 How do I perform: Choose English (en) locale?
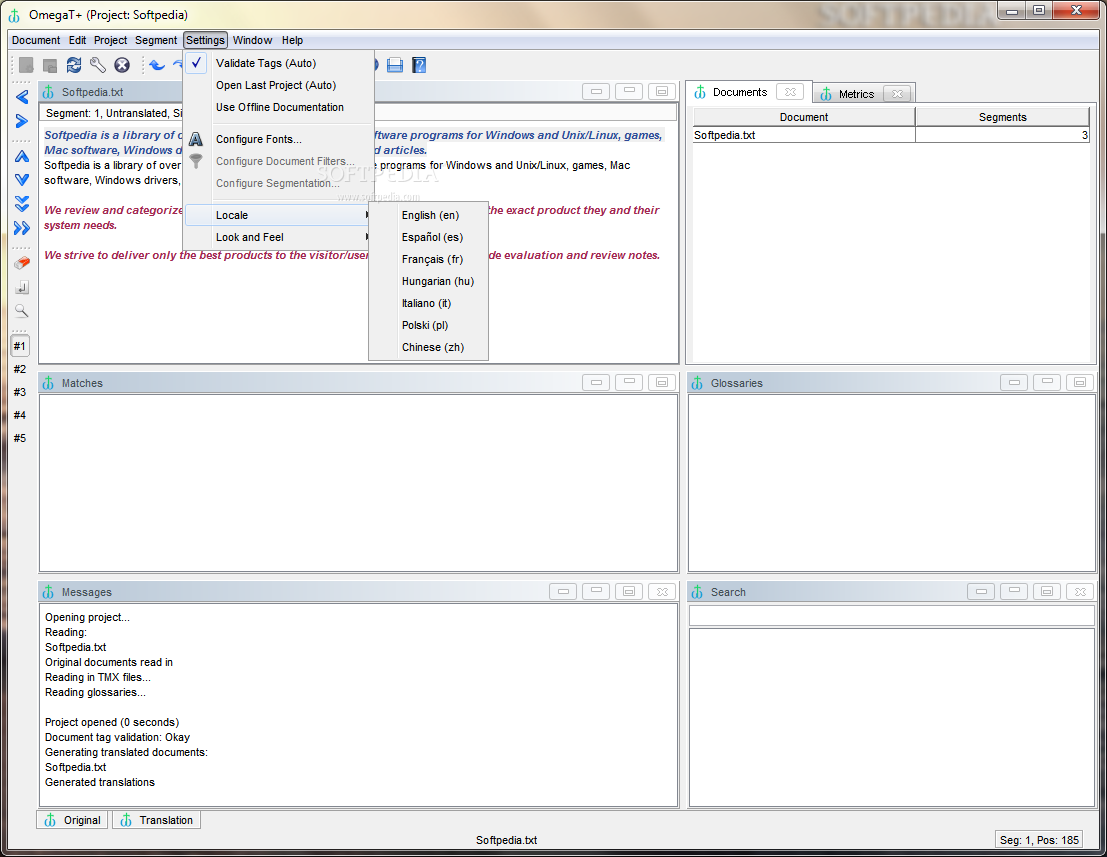[429, 215]
